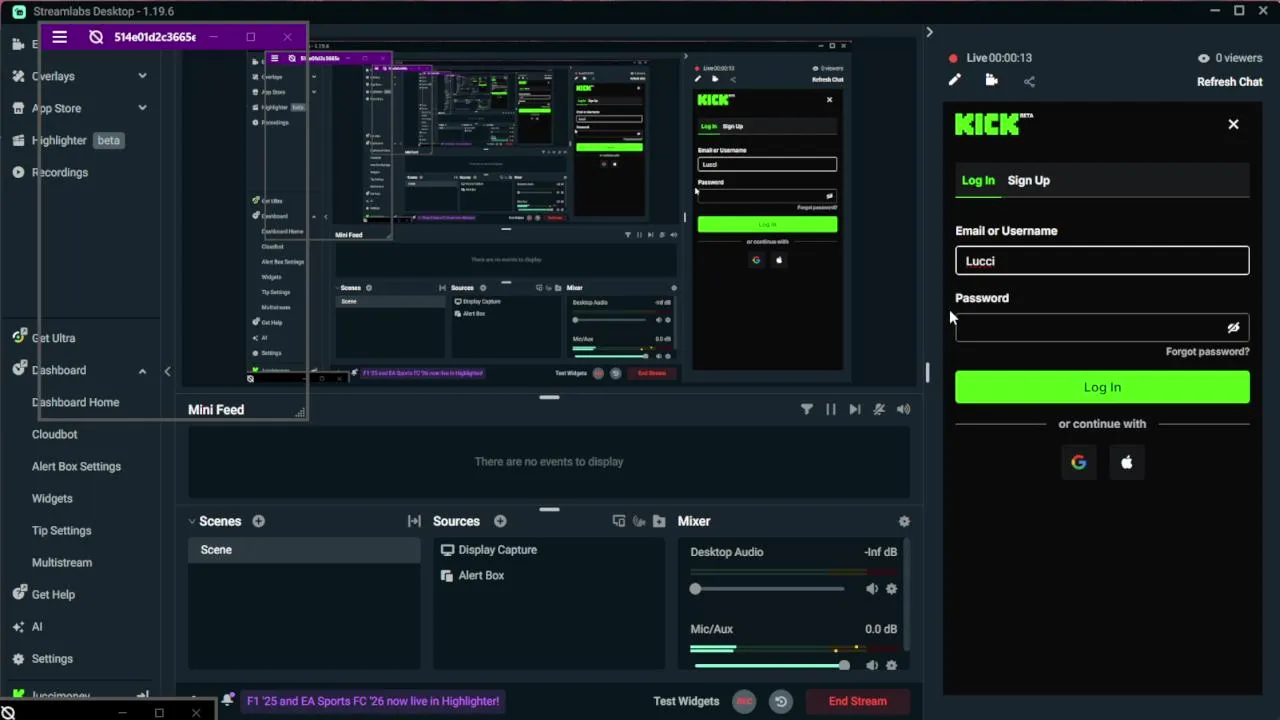The height and width of the screenshot is (720, 1280).
Task: Click the audio source icon in Sources header
Action: [x=639, y=521]
